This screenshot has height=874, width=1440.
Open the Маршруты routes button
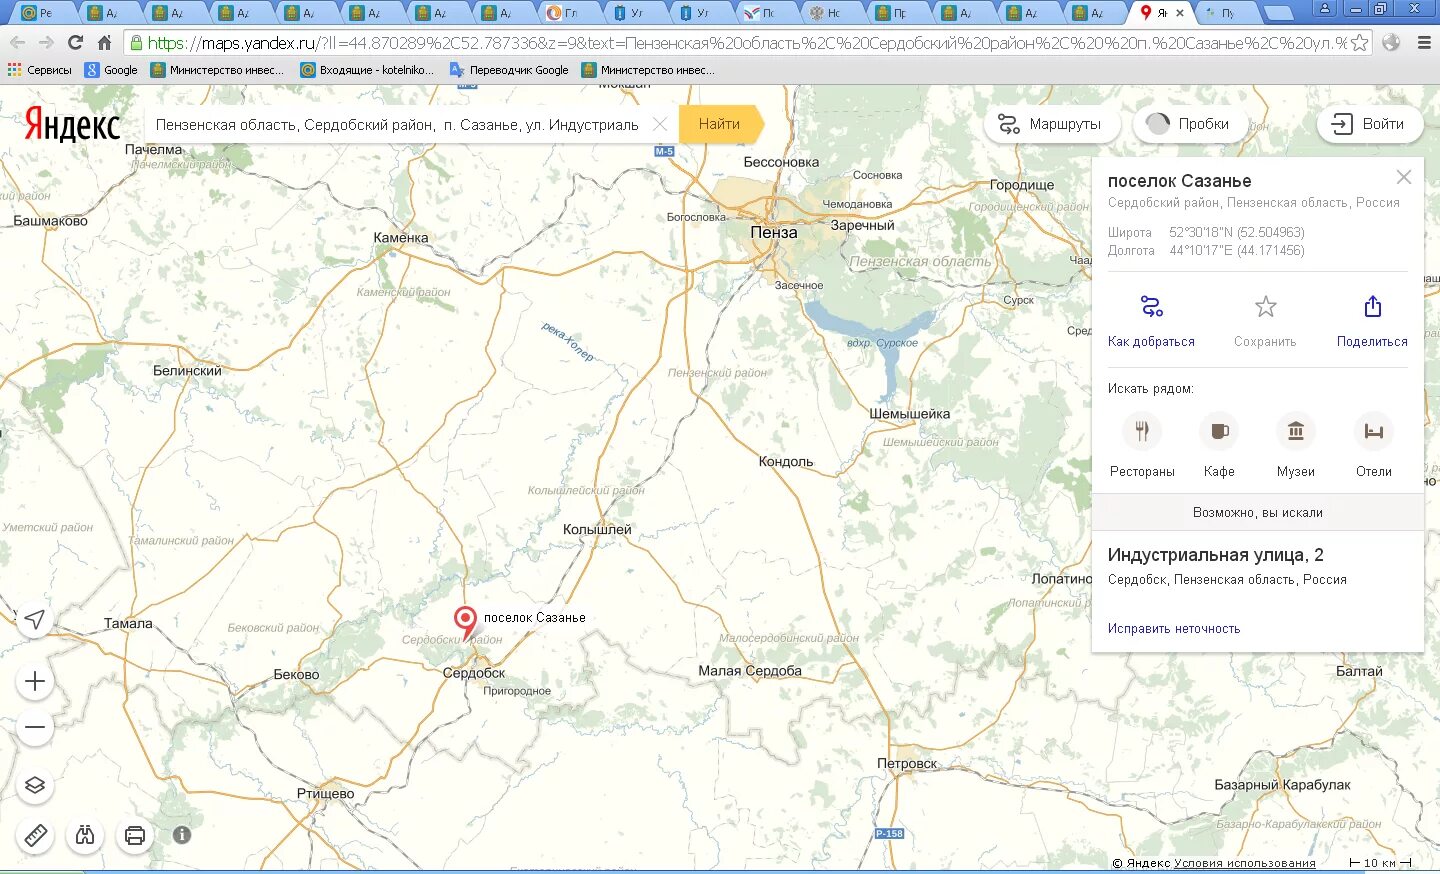pyautogui.click(x=1050, y=124)
